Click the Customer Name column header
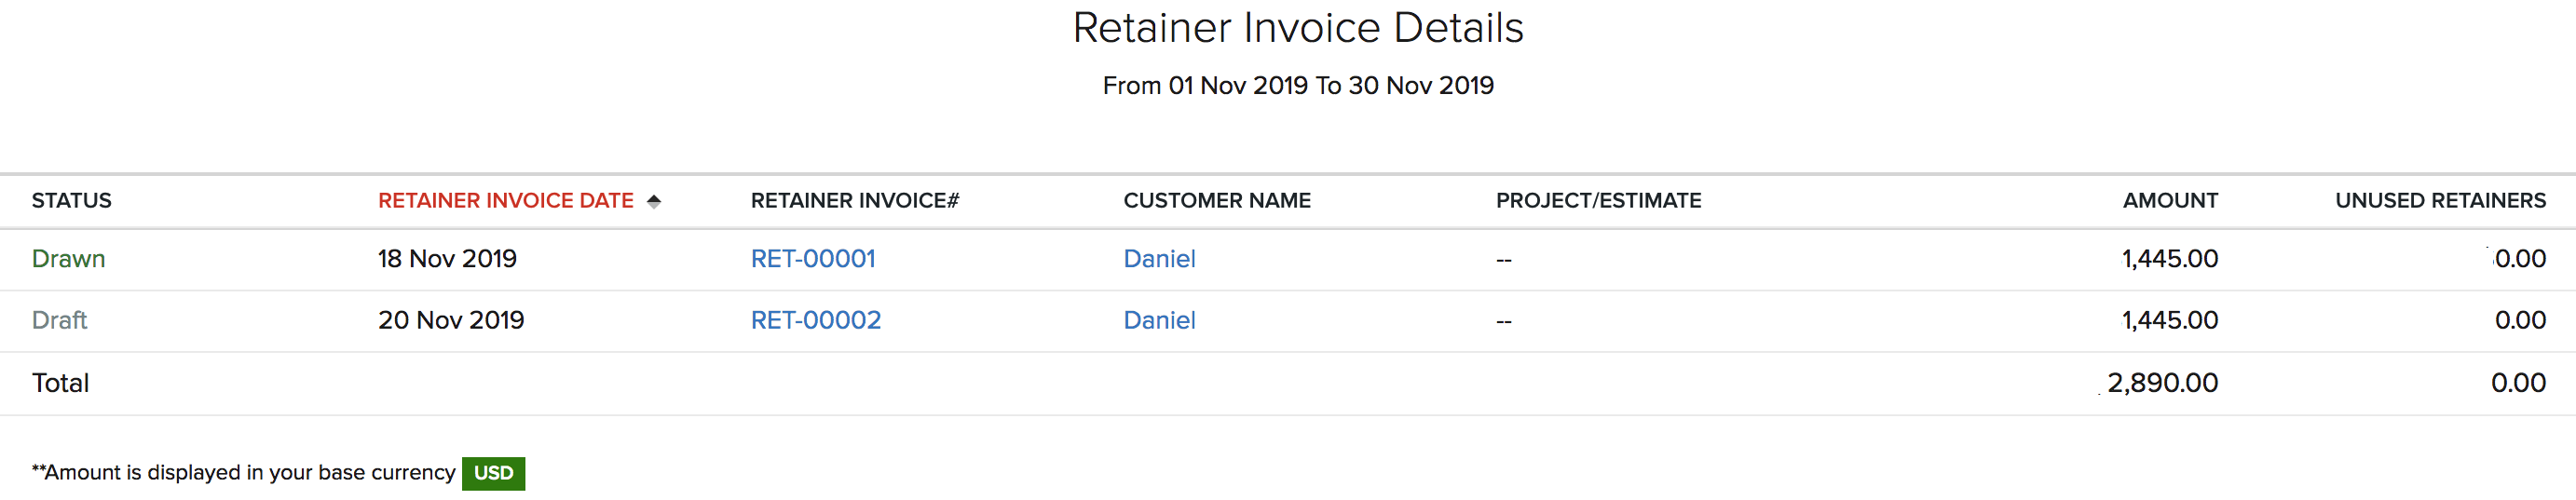This screenshot has height=500, width=2576. tap(1217, 201)
